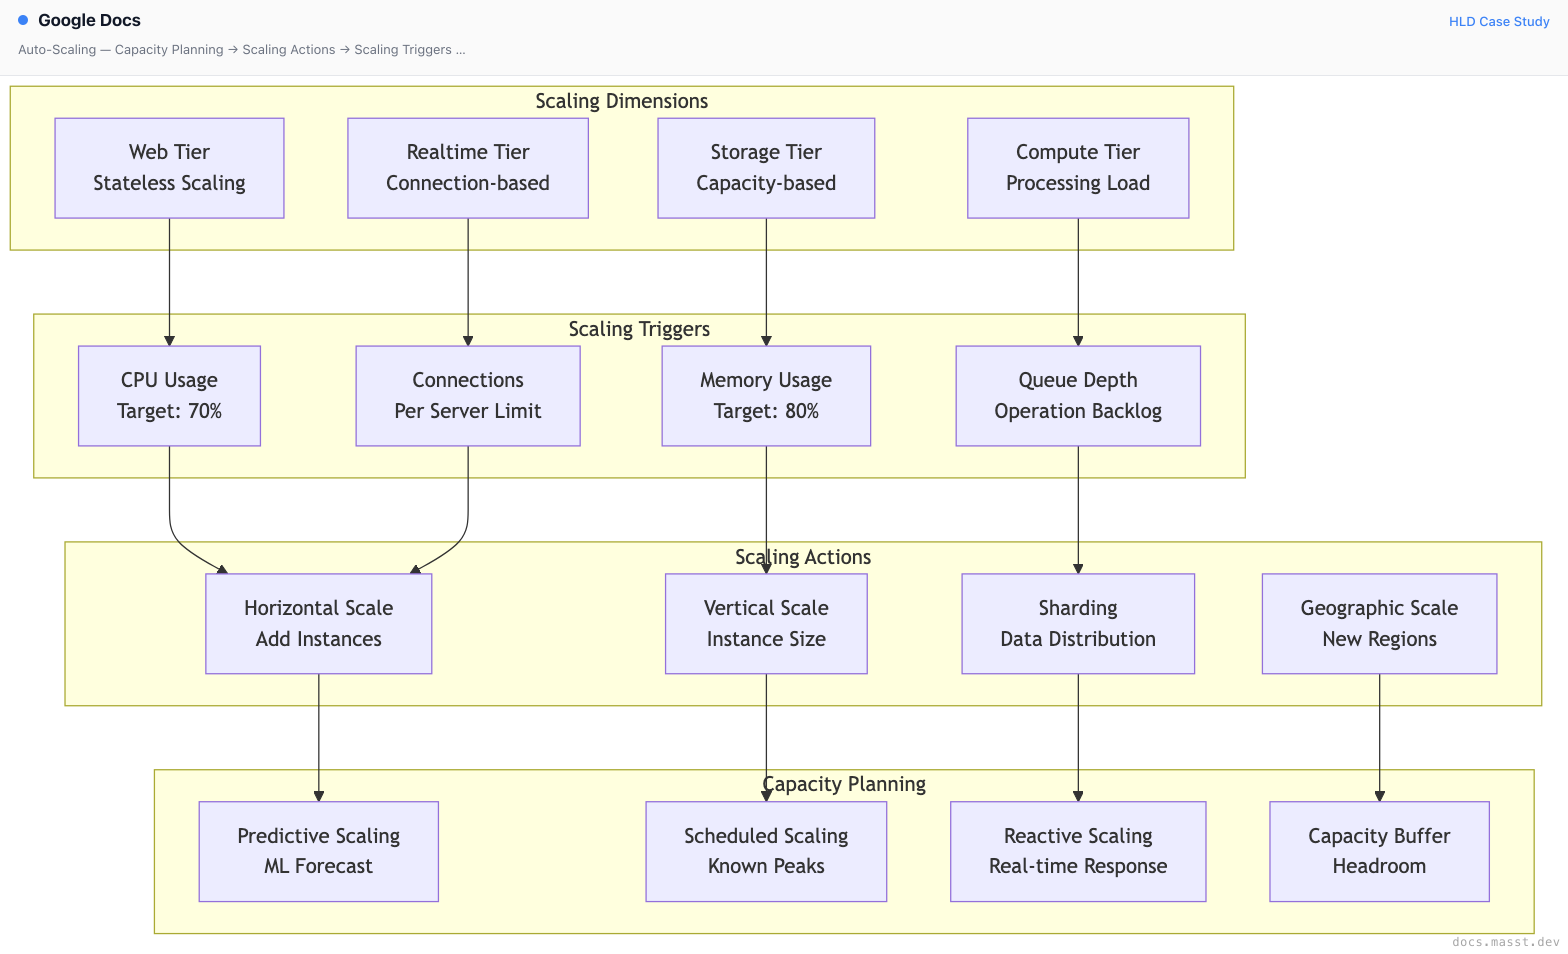Select the Reactive Scaling Real-time Response node

point(1078,852)
